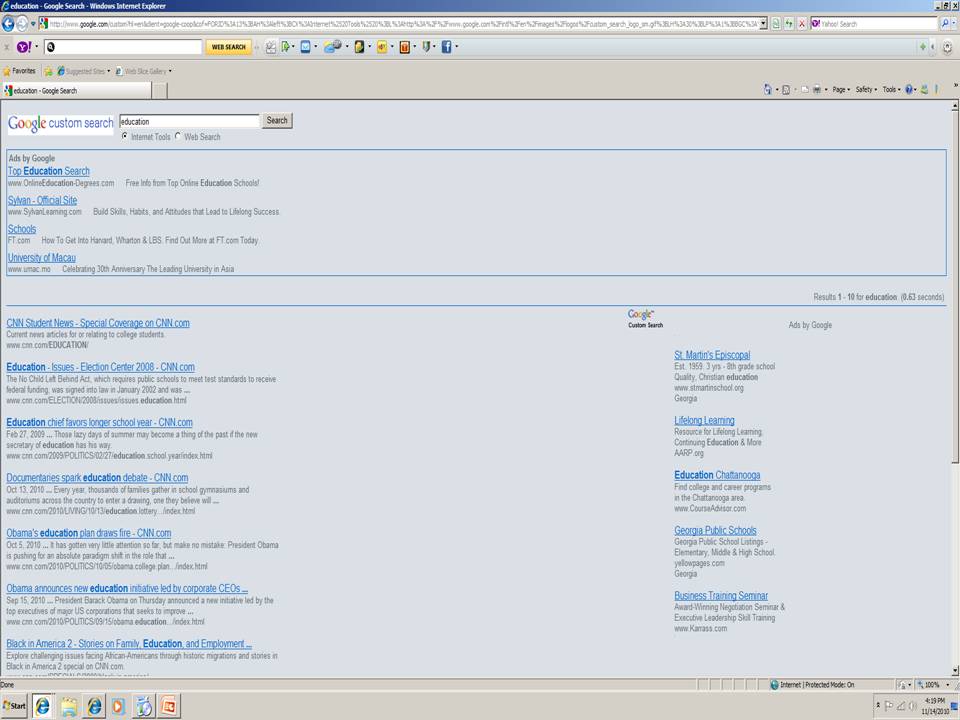Click the green plus icon on Yahoo toolbar
The width and height of the screenshot is (960, 720).
[923, 47]
